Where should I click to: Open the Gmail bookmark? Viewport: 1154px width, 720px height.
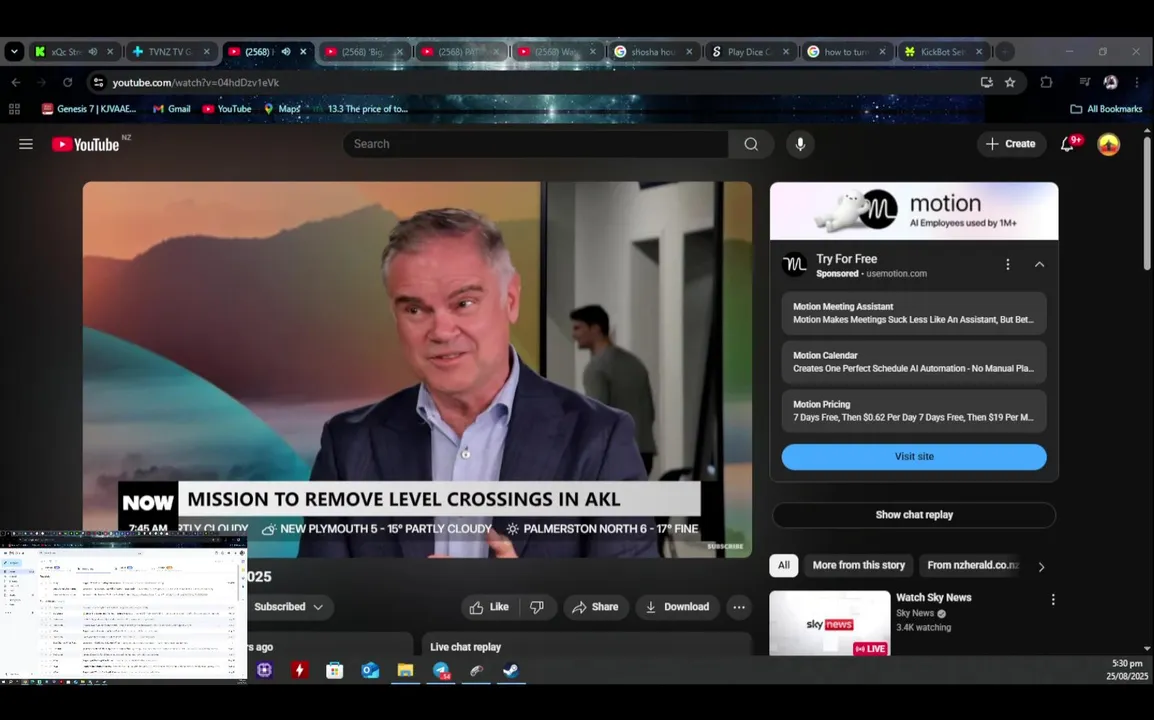(171, 109)
